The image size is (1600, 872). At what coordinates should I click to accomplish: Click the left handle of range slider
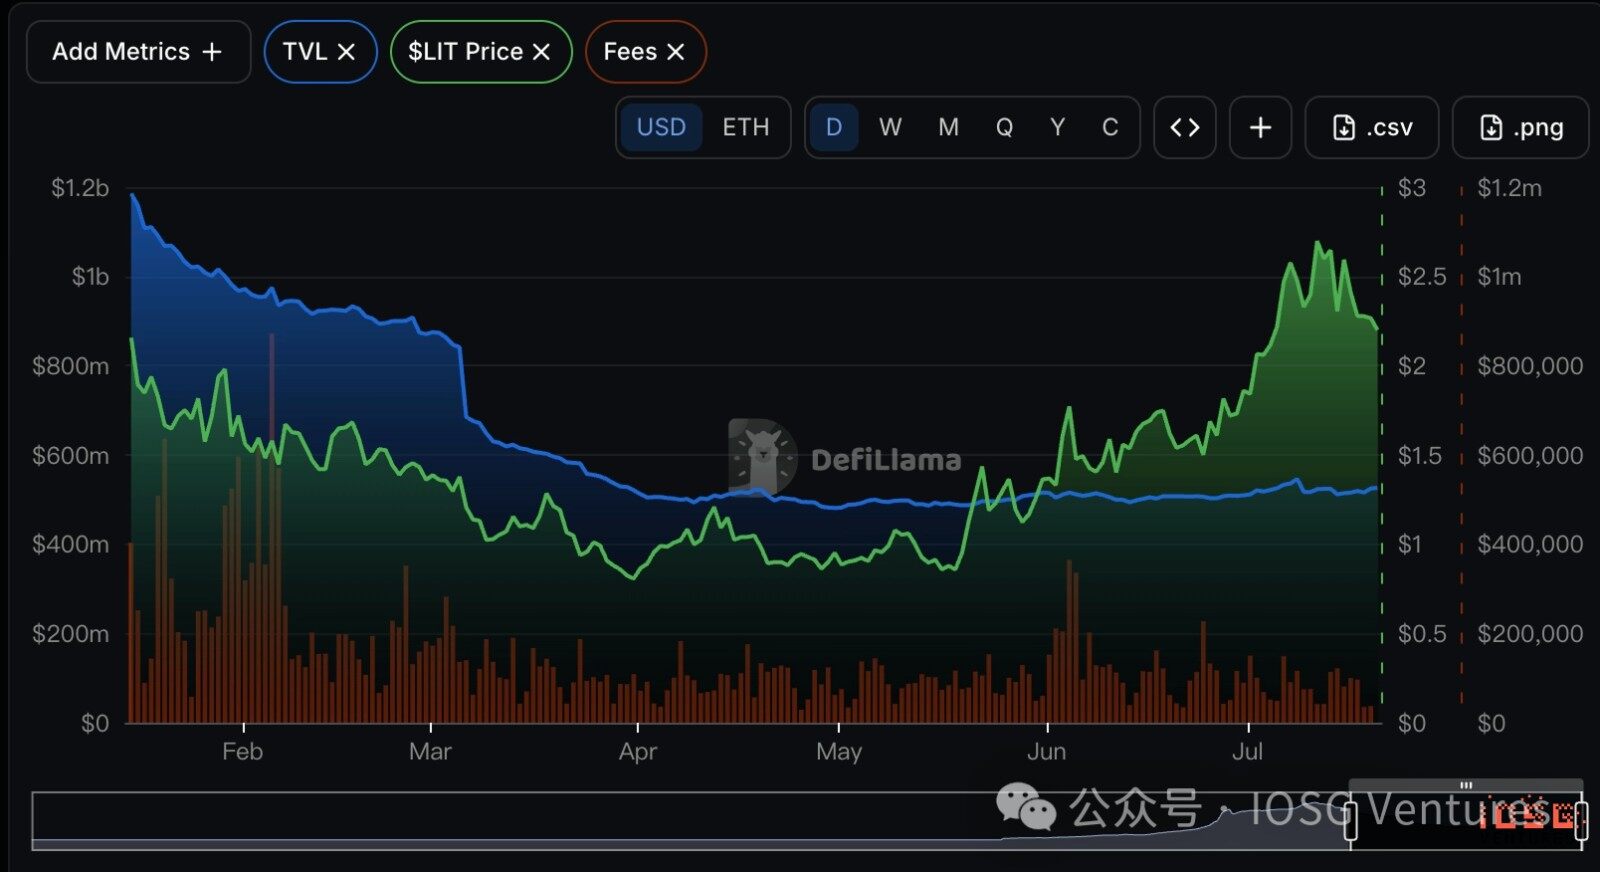click(x=1351, y=820)
